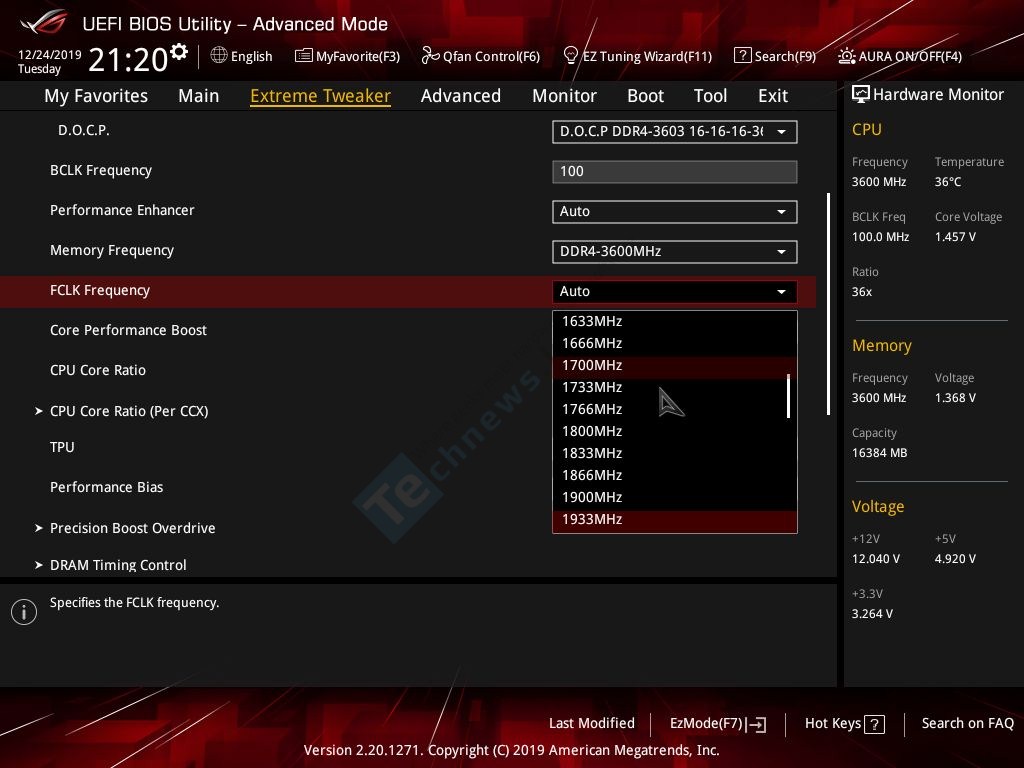1024x768 pixels.
Task: Open the D.O.C.P. profile dropdown
Action: pos(675,131)
